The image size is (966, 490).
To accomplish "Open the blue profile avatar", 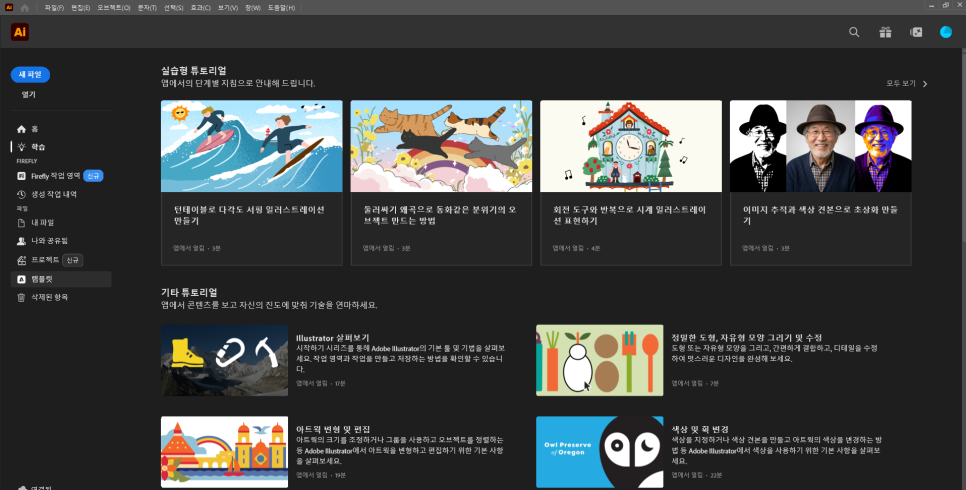I will [946, 32].
